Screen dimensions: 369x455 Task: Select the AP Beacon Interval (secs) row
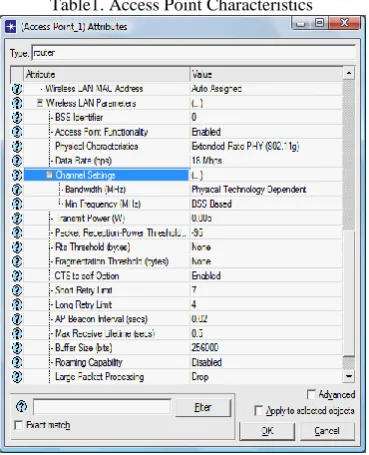tap(177, 319)
